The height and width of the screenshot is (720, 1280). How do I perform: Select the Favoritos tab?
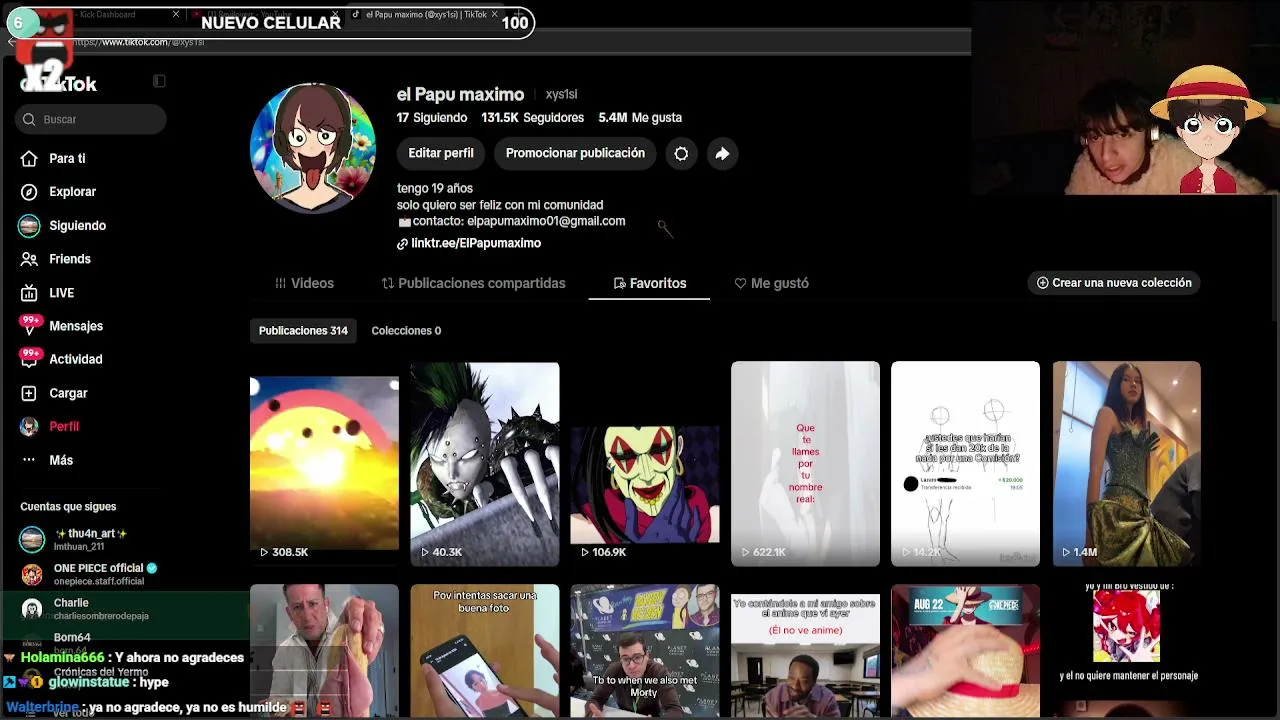pos(649,283)
